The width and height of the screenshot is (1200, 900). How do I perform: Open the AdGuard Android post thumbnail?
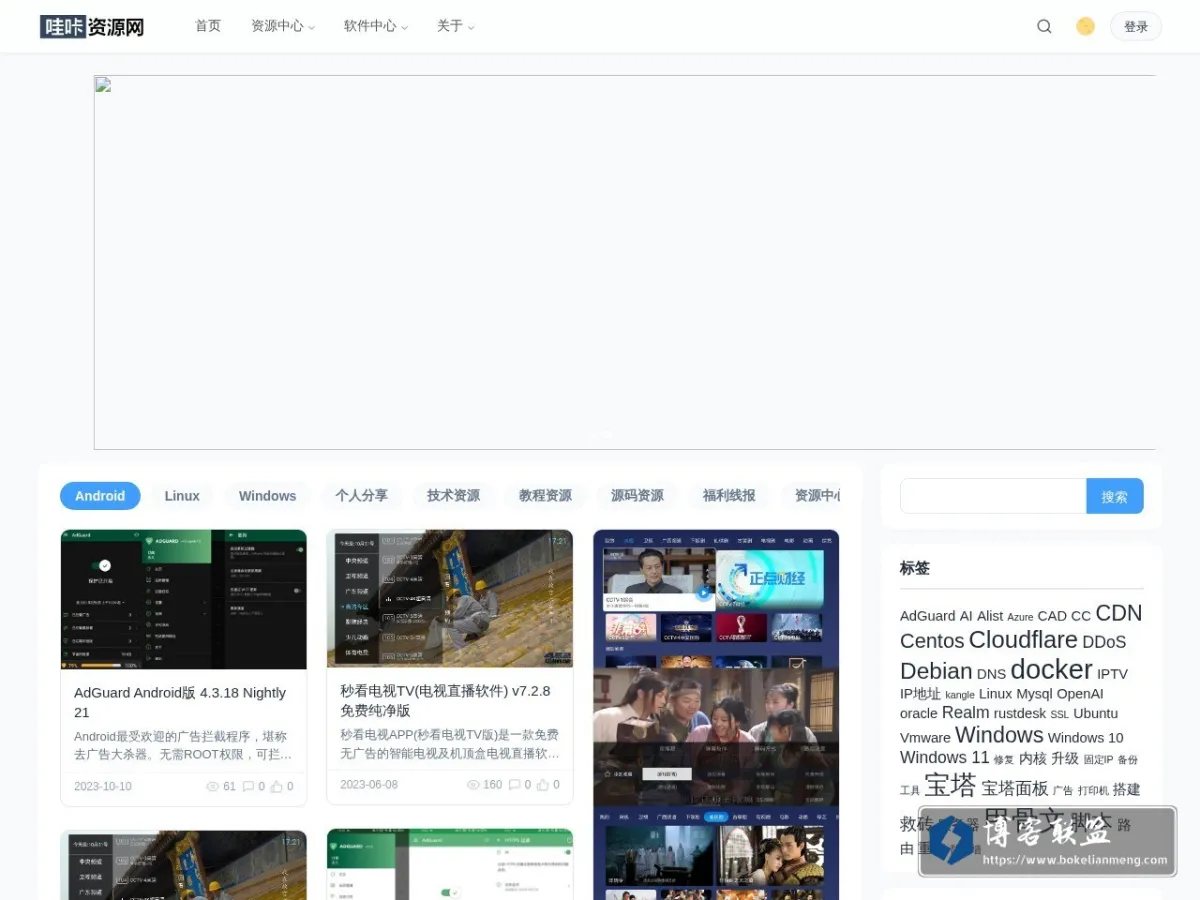(184, 599)
